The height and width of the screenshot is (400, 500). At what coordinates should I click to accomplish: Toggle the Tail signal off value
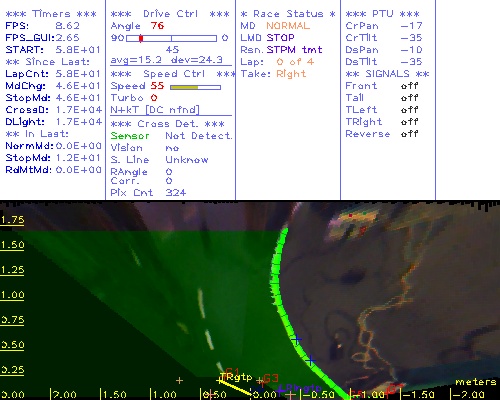[x=409, y=98]
